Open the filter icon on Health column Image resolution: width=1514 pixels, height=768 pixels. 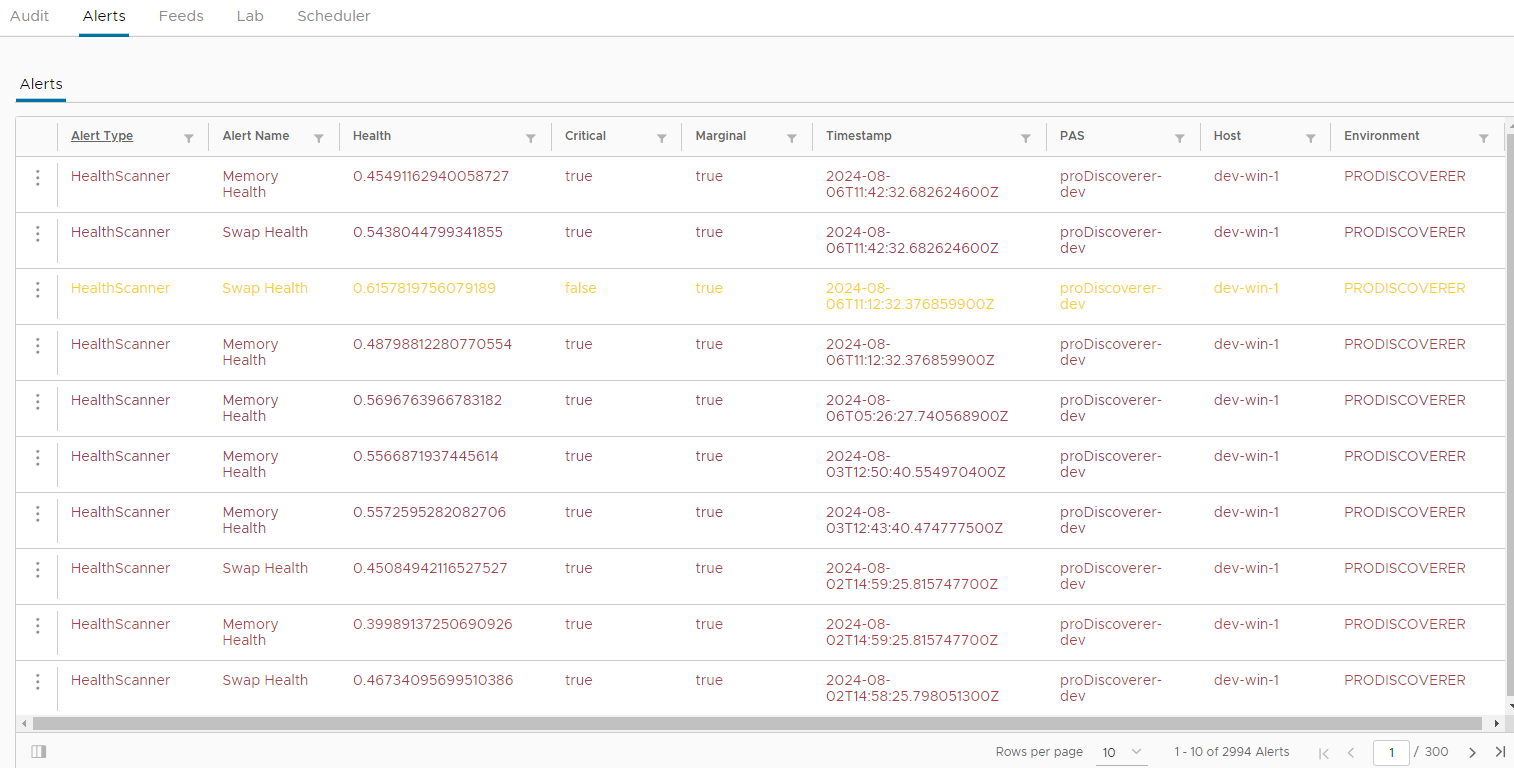tap(531, 137)
